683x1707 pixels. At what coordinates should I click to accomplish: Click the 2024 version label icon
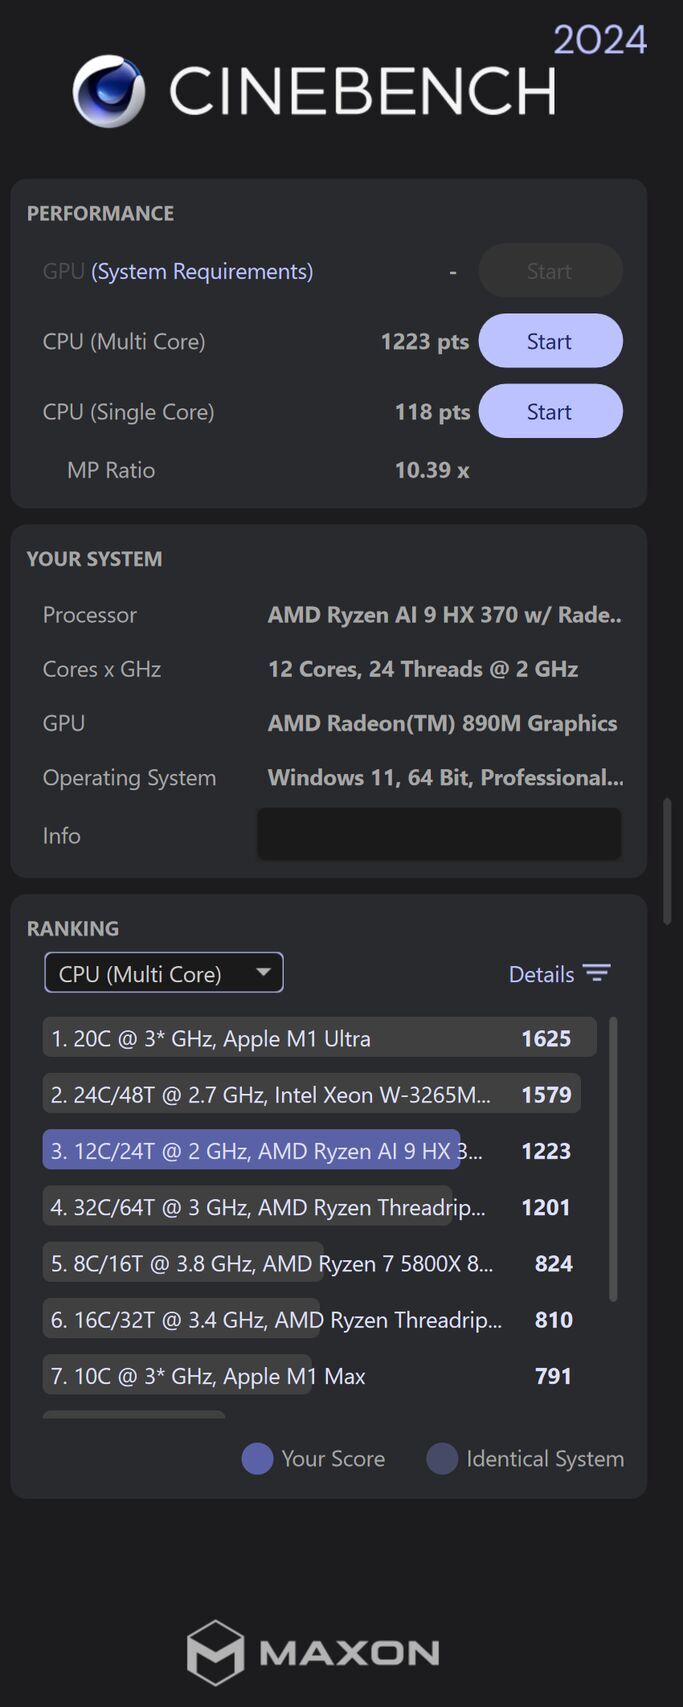601,39
